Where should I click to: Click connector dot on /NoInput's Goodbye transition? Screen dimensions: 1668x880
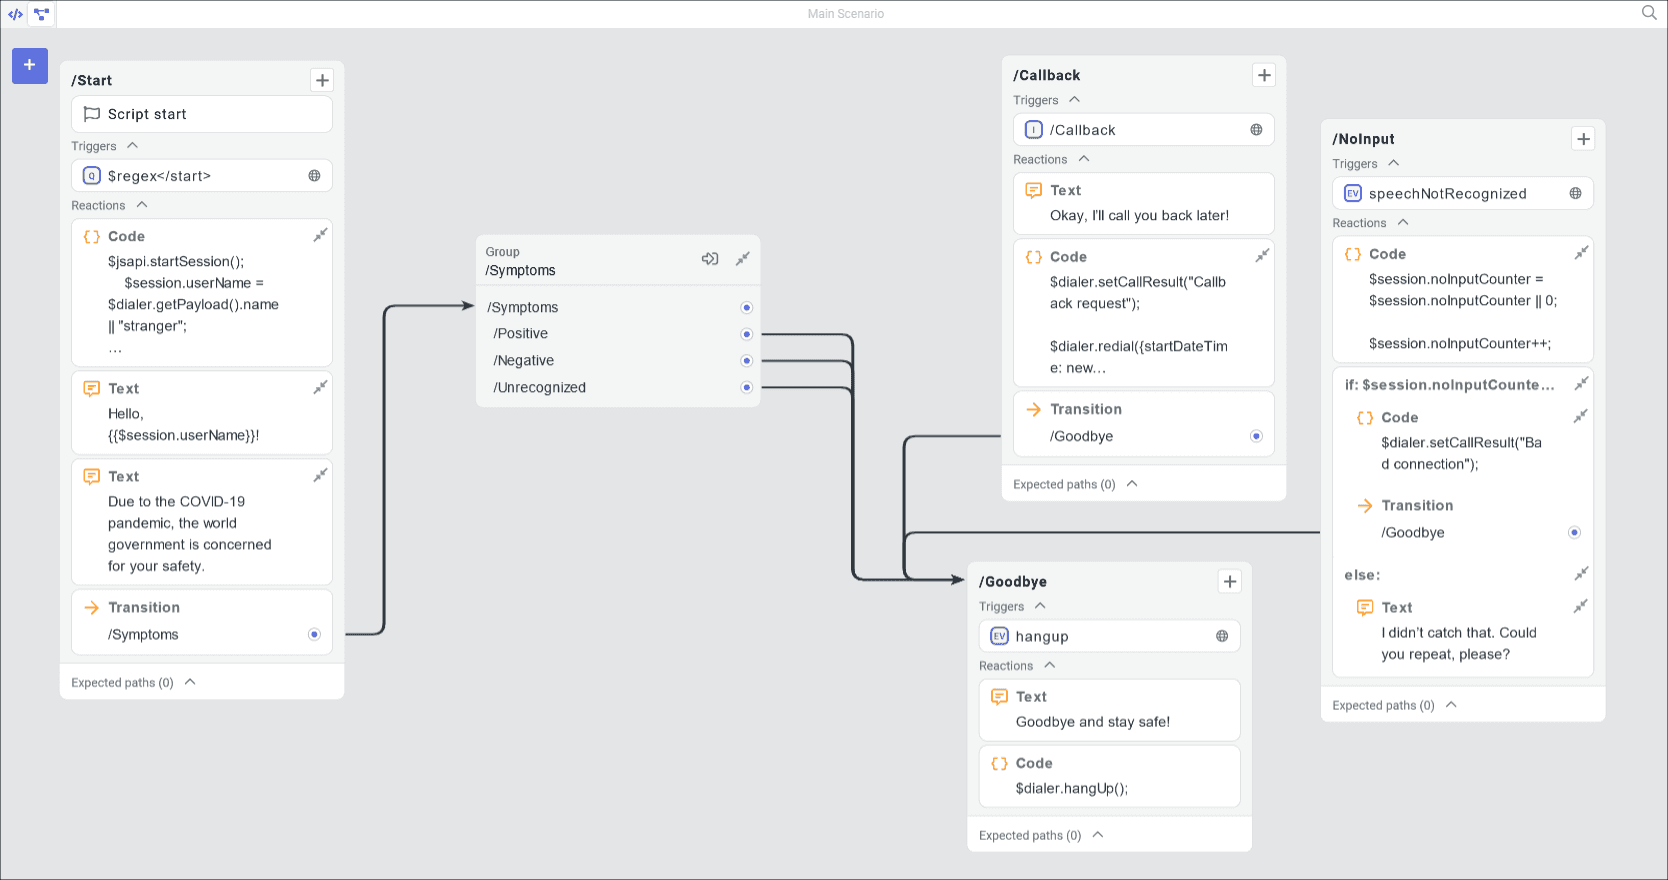[1574, 533]
